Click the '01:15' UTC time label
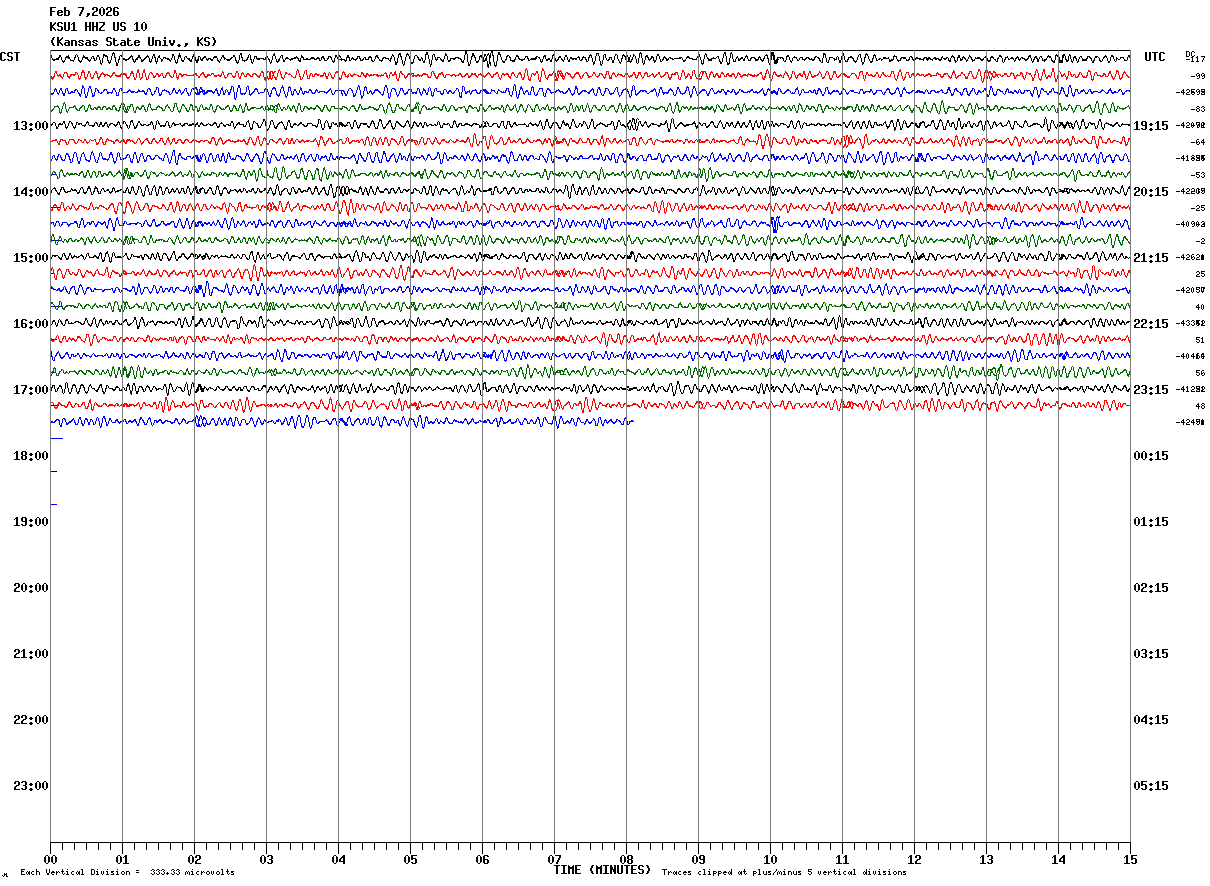 click(1151, 522)
